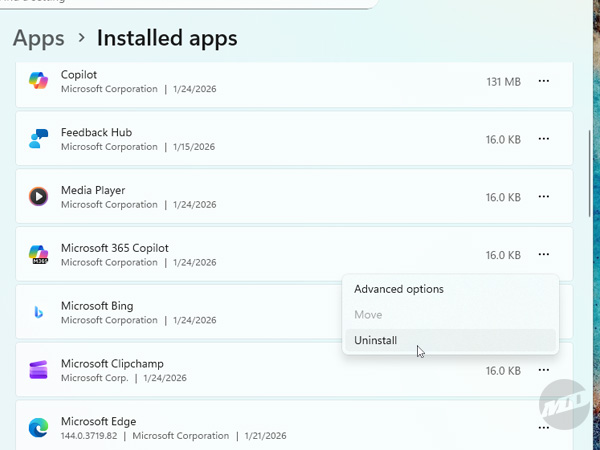Open more options for Microsoft Clipchamp
This screenshot has width=600, height=450.
[544, 371]
